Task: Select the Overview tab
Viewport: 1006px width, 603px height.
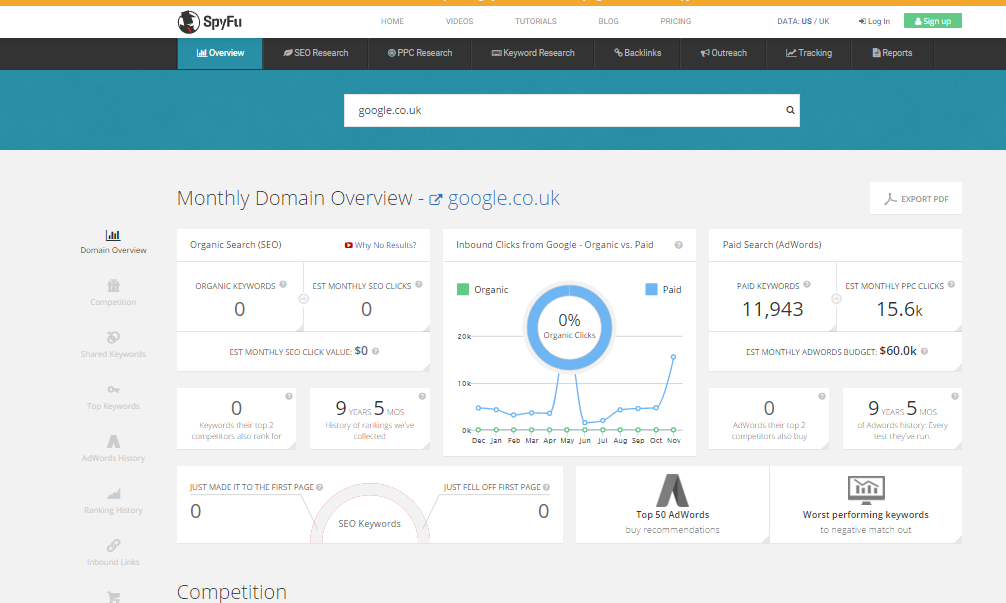Action: (x=220, y=53)
